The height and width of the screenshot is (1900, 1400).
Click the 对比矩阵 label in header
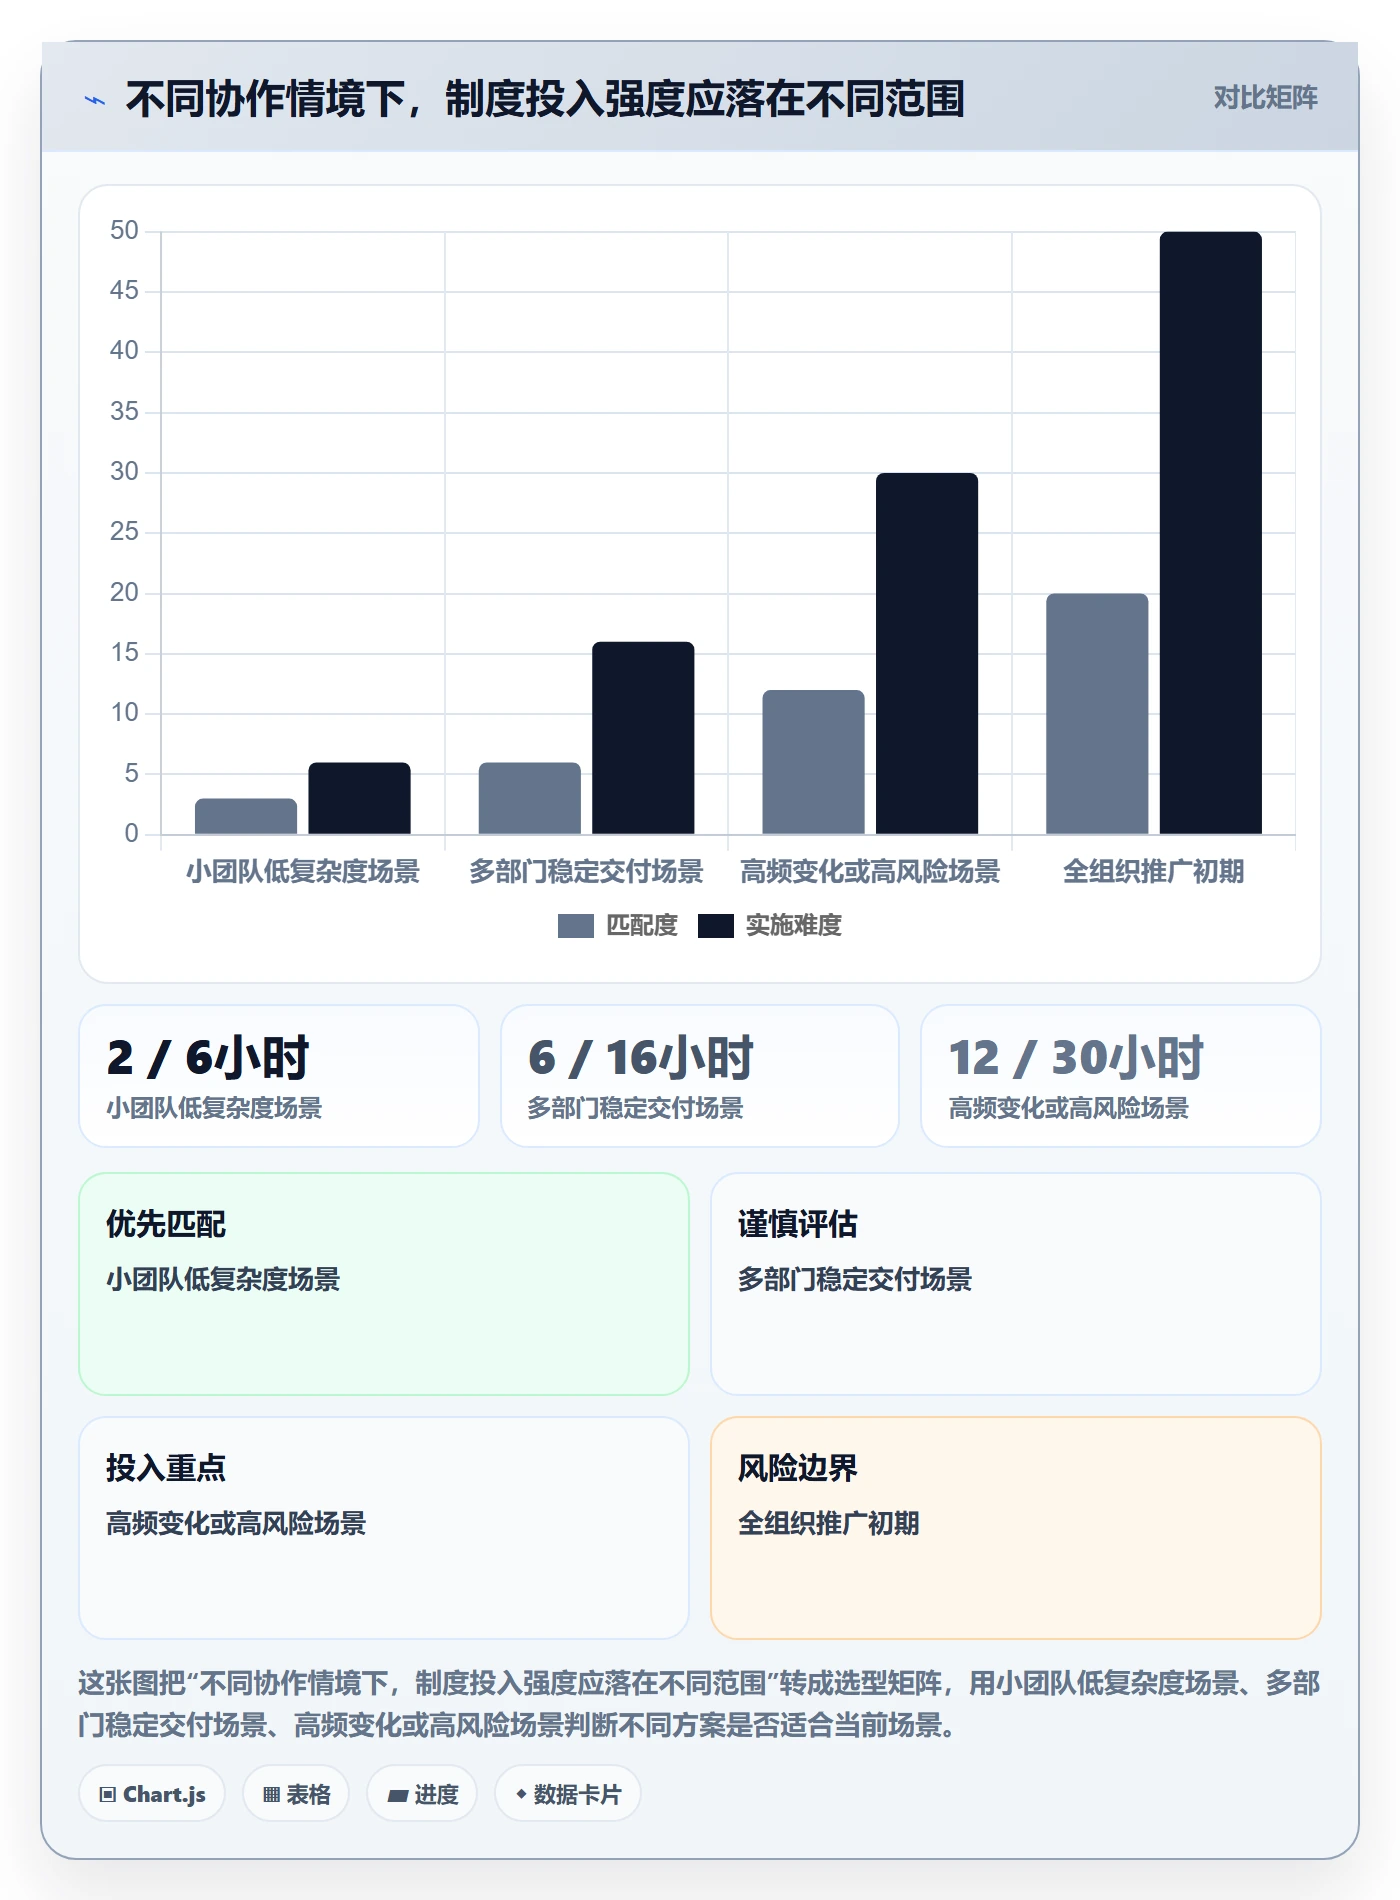tap(1265, 98)
